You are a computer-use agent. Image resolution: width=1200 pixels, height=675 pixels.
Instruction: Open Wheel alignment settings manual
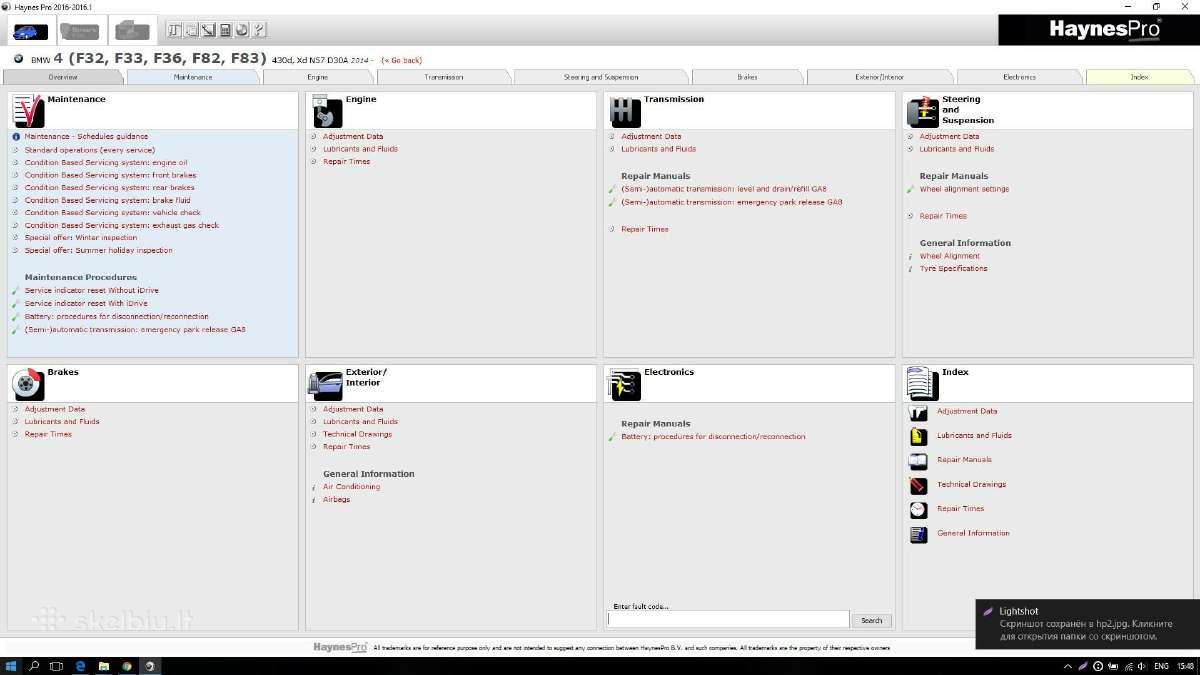[x=964, y=189]
